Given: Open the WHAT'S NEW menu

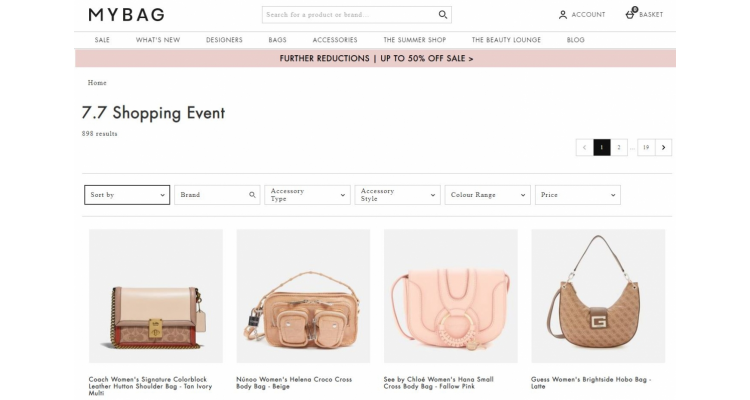Looking at the screenshot, I should (158, 40).
